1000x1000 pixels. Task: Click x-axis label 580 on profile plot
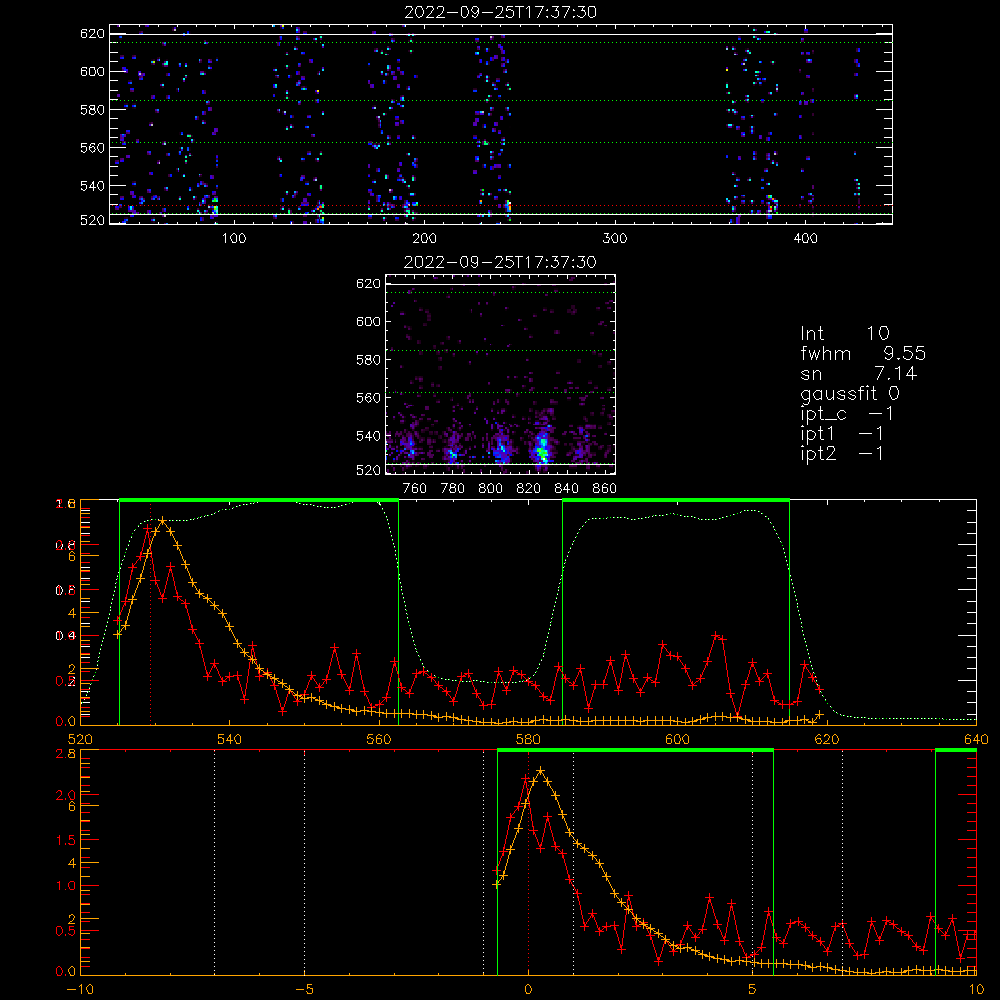coord(528,739)
